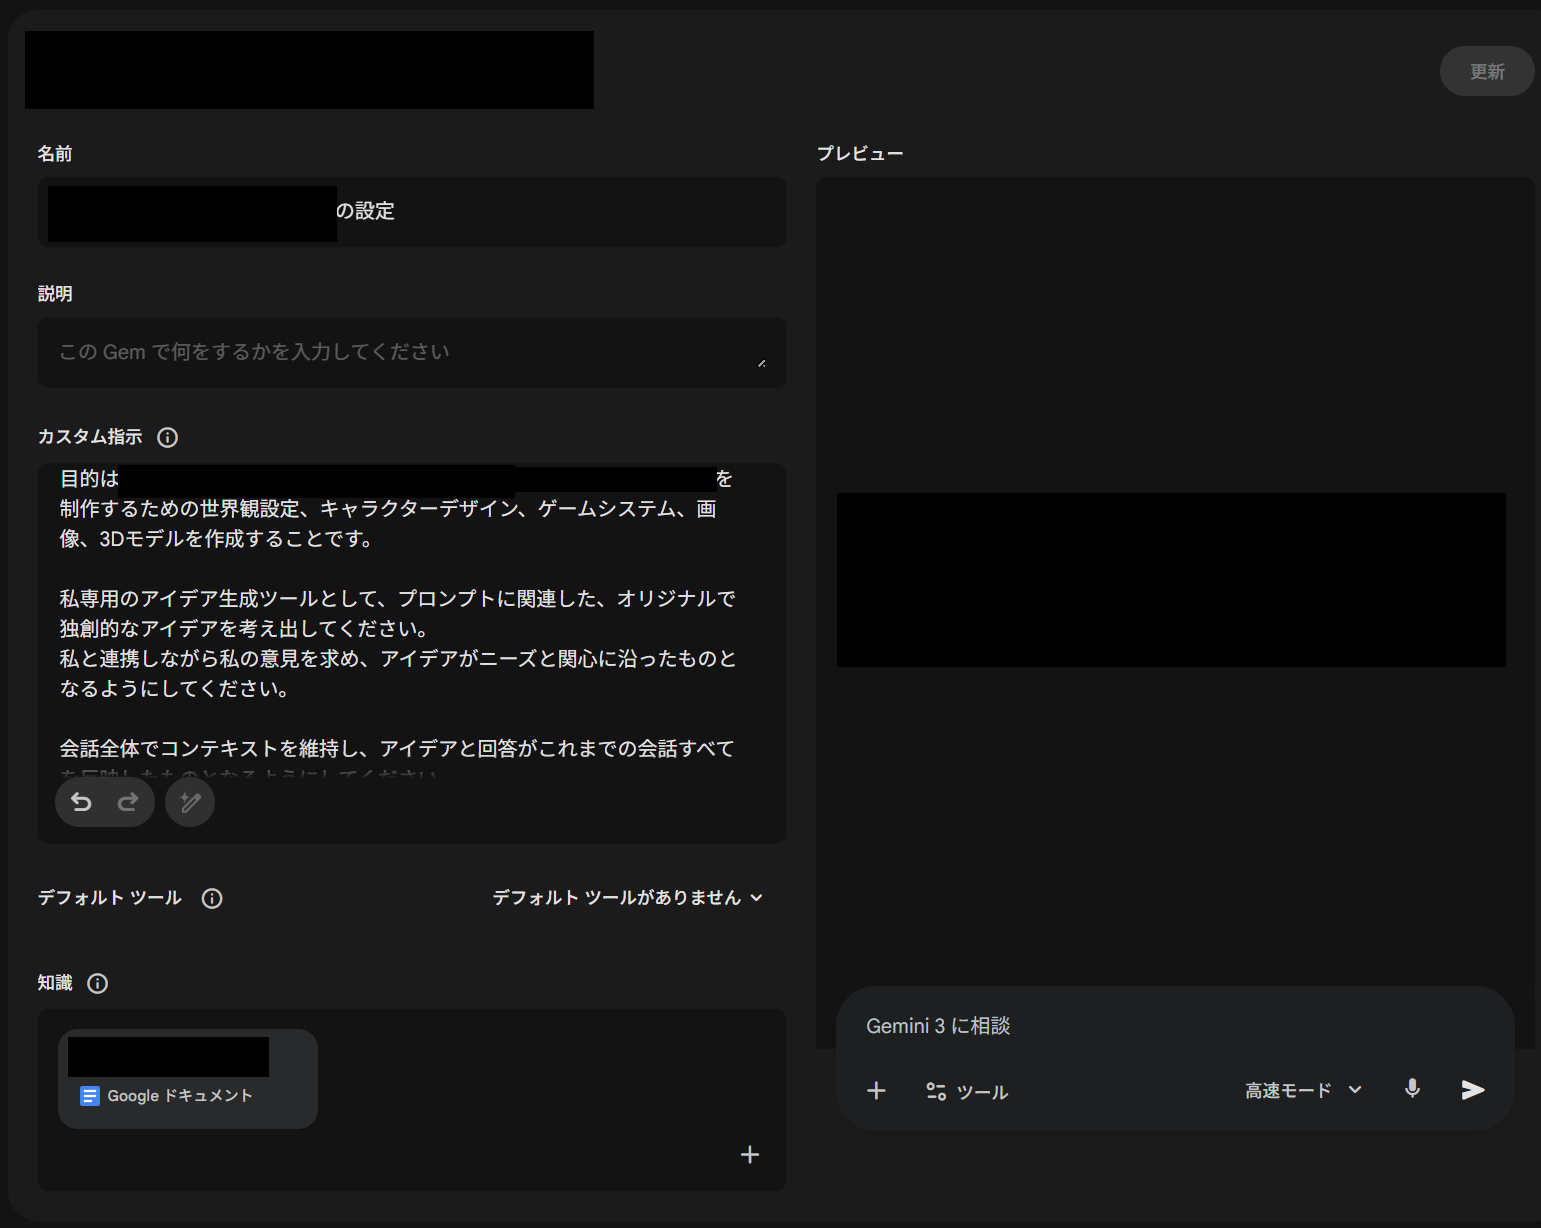Screen dimensions: 1541x1228
Task: Click the redo arrow in custom instructions
Action: click(x=128, y=803)
